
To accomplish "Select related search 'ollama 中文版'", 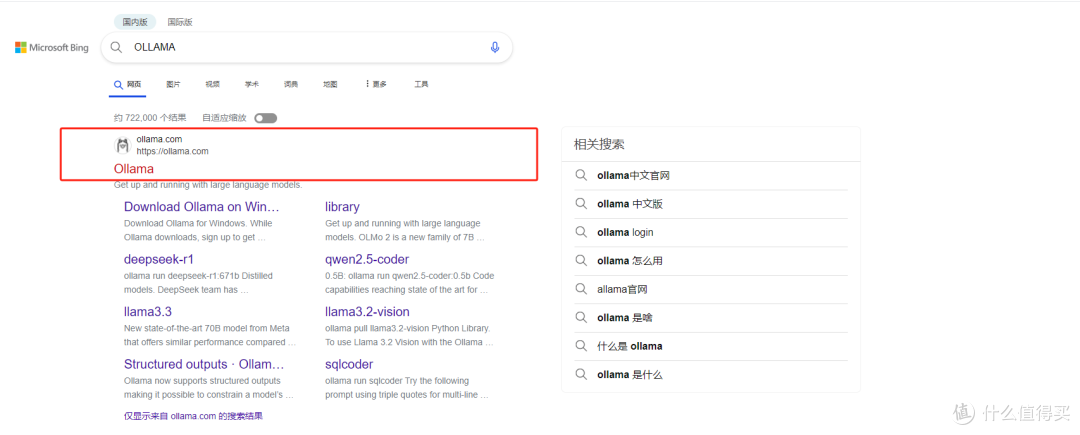I will coord(630,204).
